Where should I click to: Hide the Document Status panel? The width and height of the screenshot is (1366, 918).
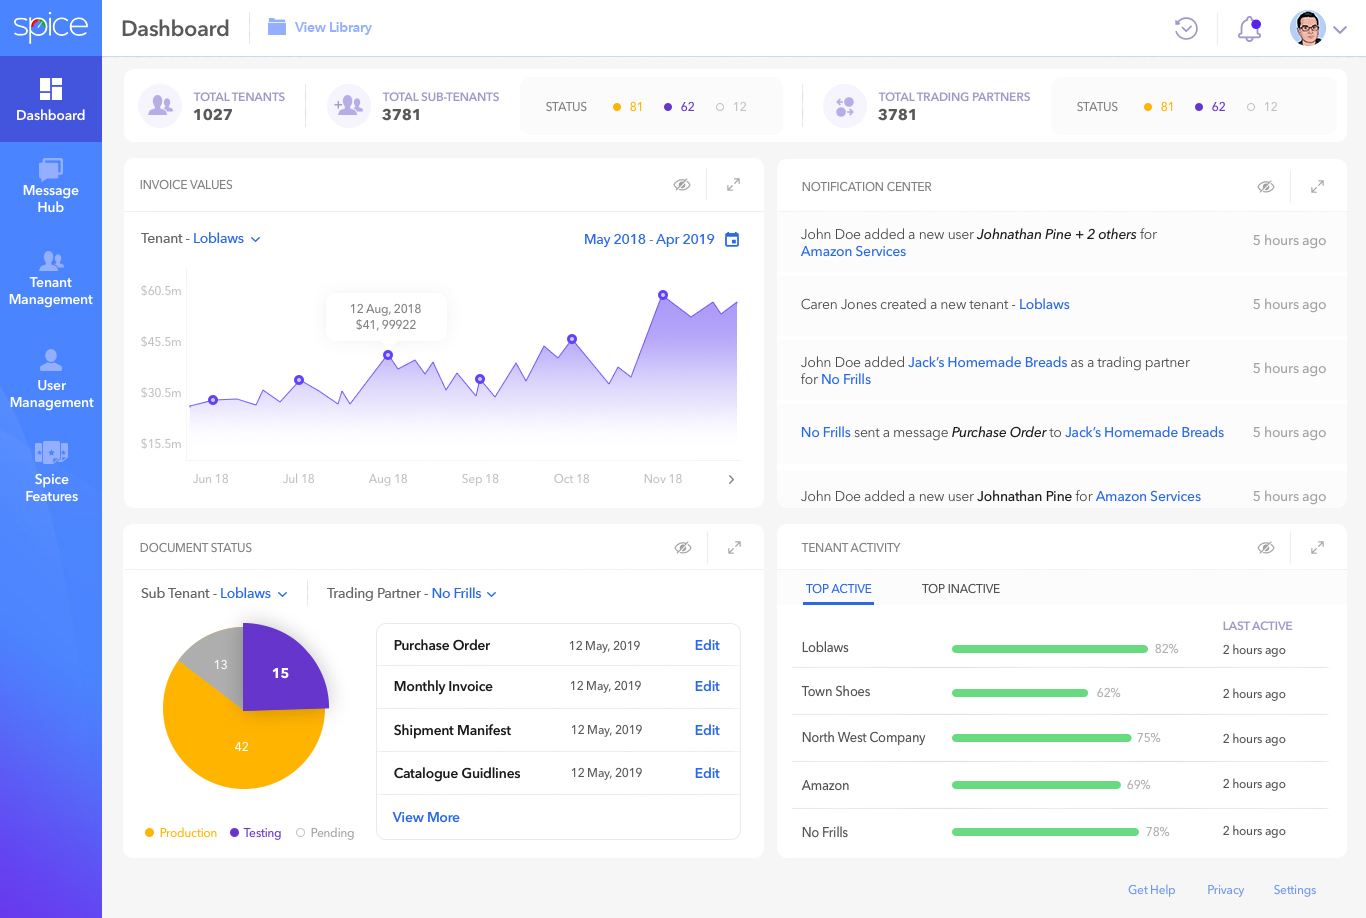tap(683, 548)
